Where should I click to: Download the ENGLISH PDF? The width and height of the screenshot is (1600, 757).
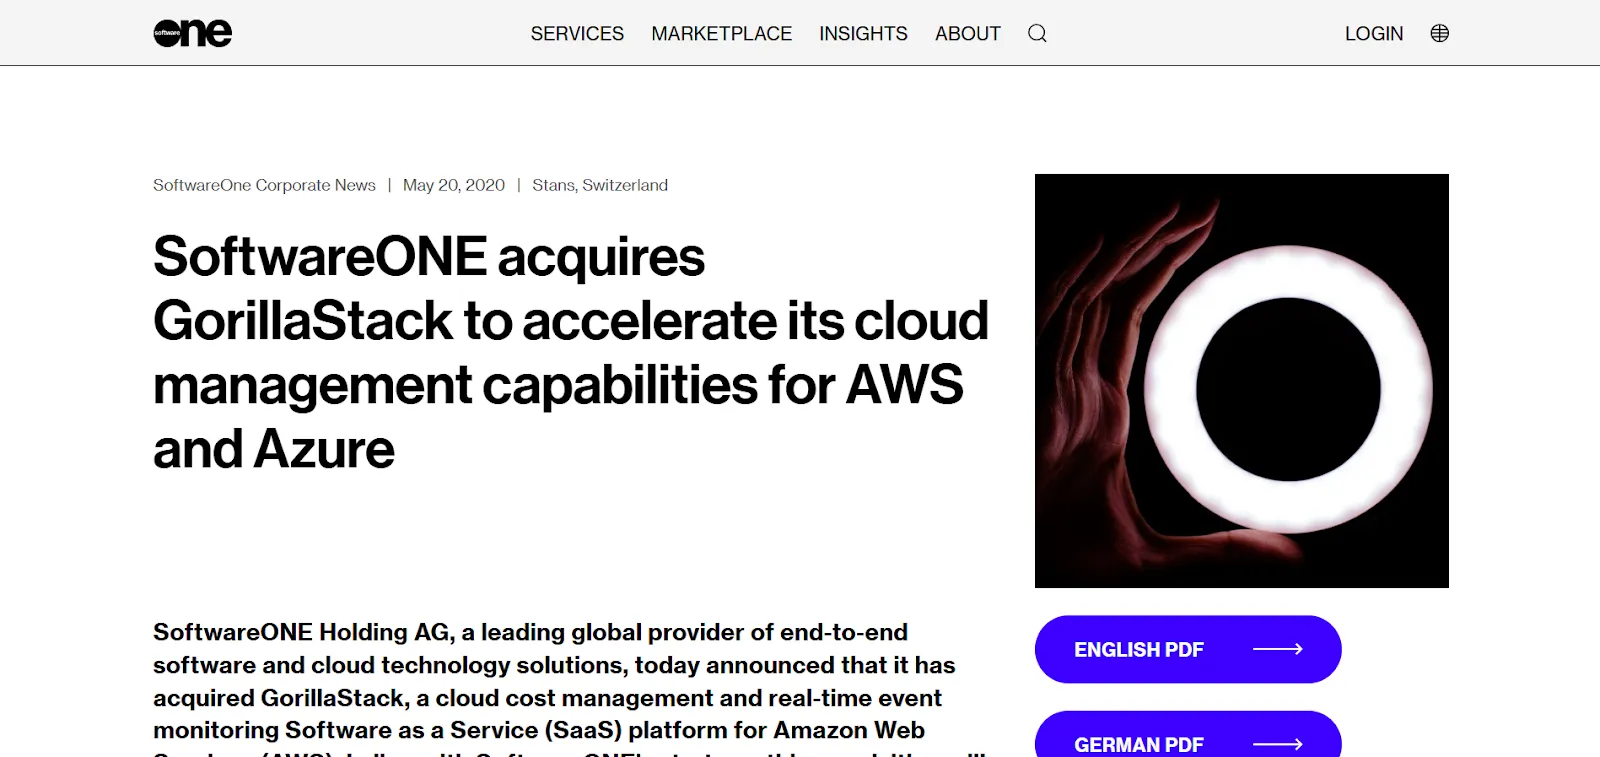point(1188,649)
